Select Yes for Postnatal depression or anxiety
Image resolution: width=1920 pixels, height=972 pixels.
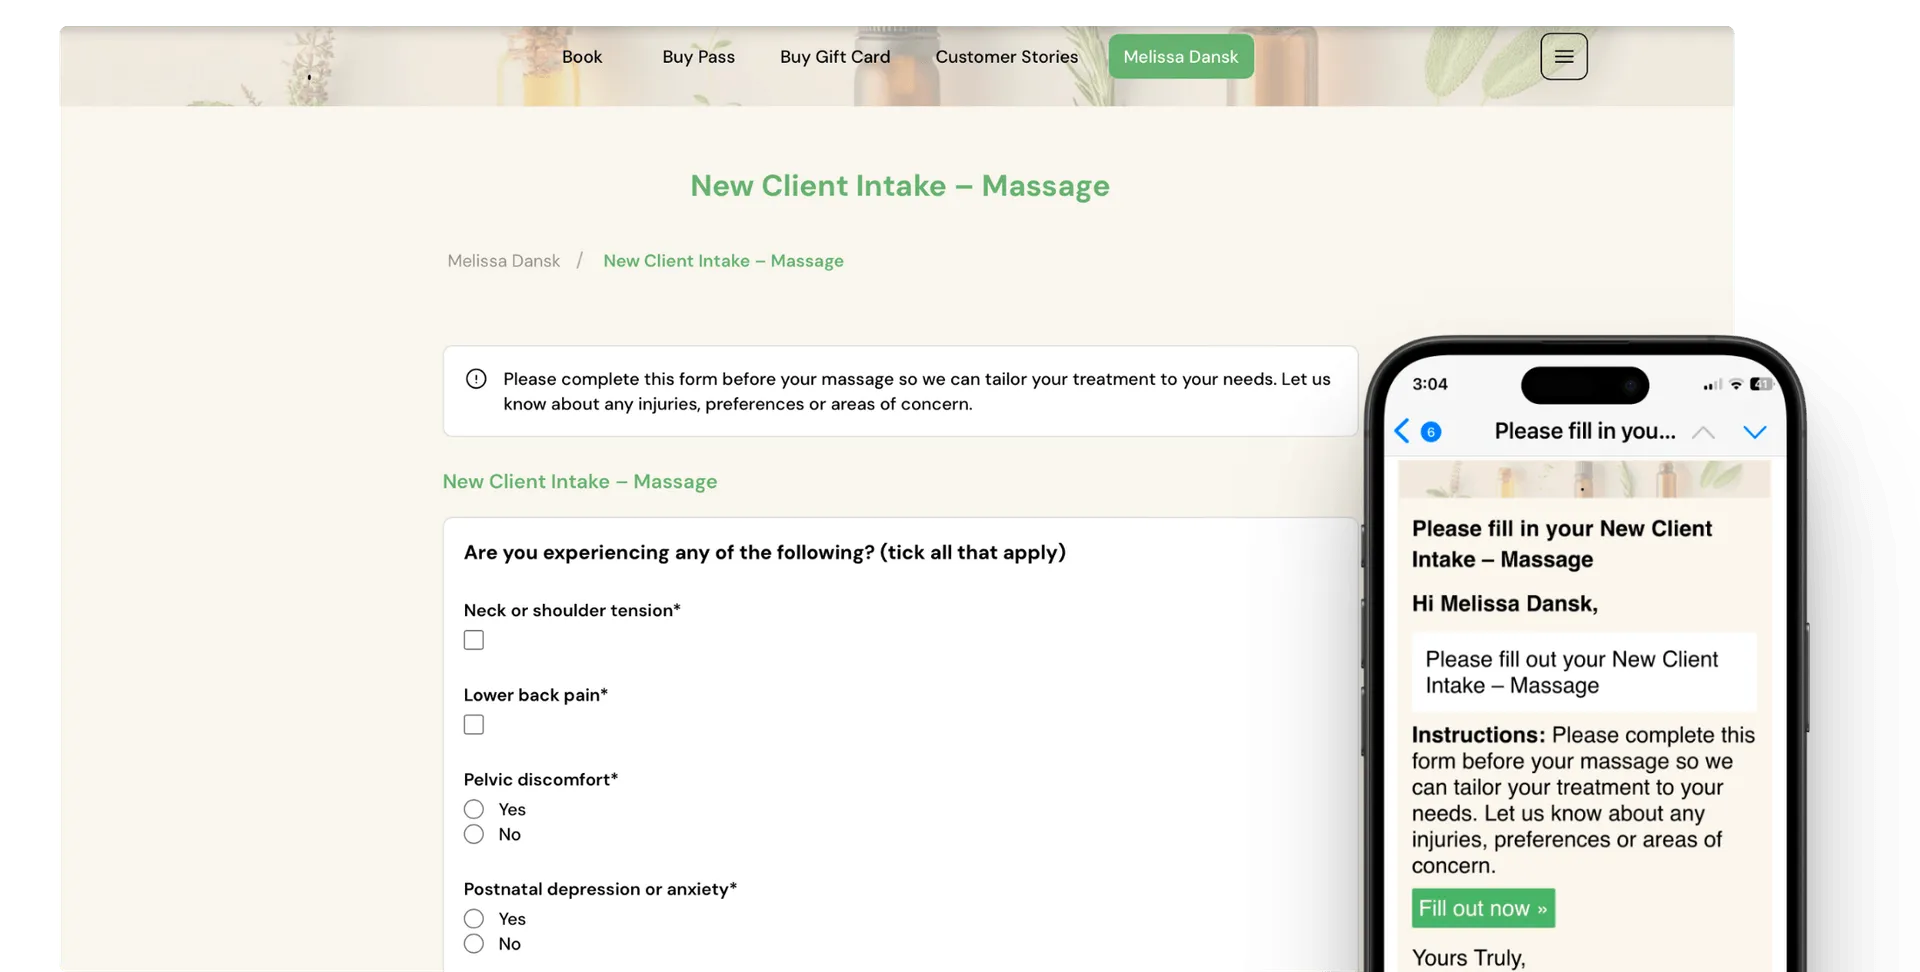[473, 918]
